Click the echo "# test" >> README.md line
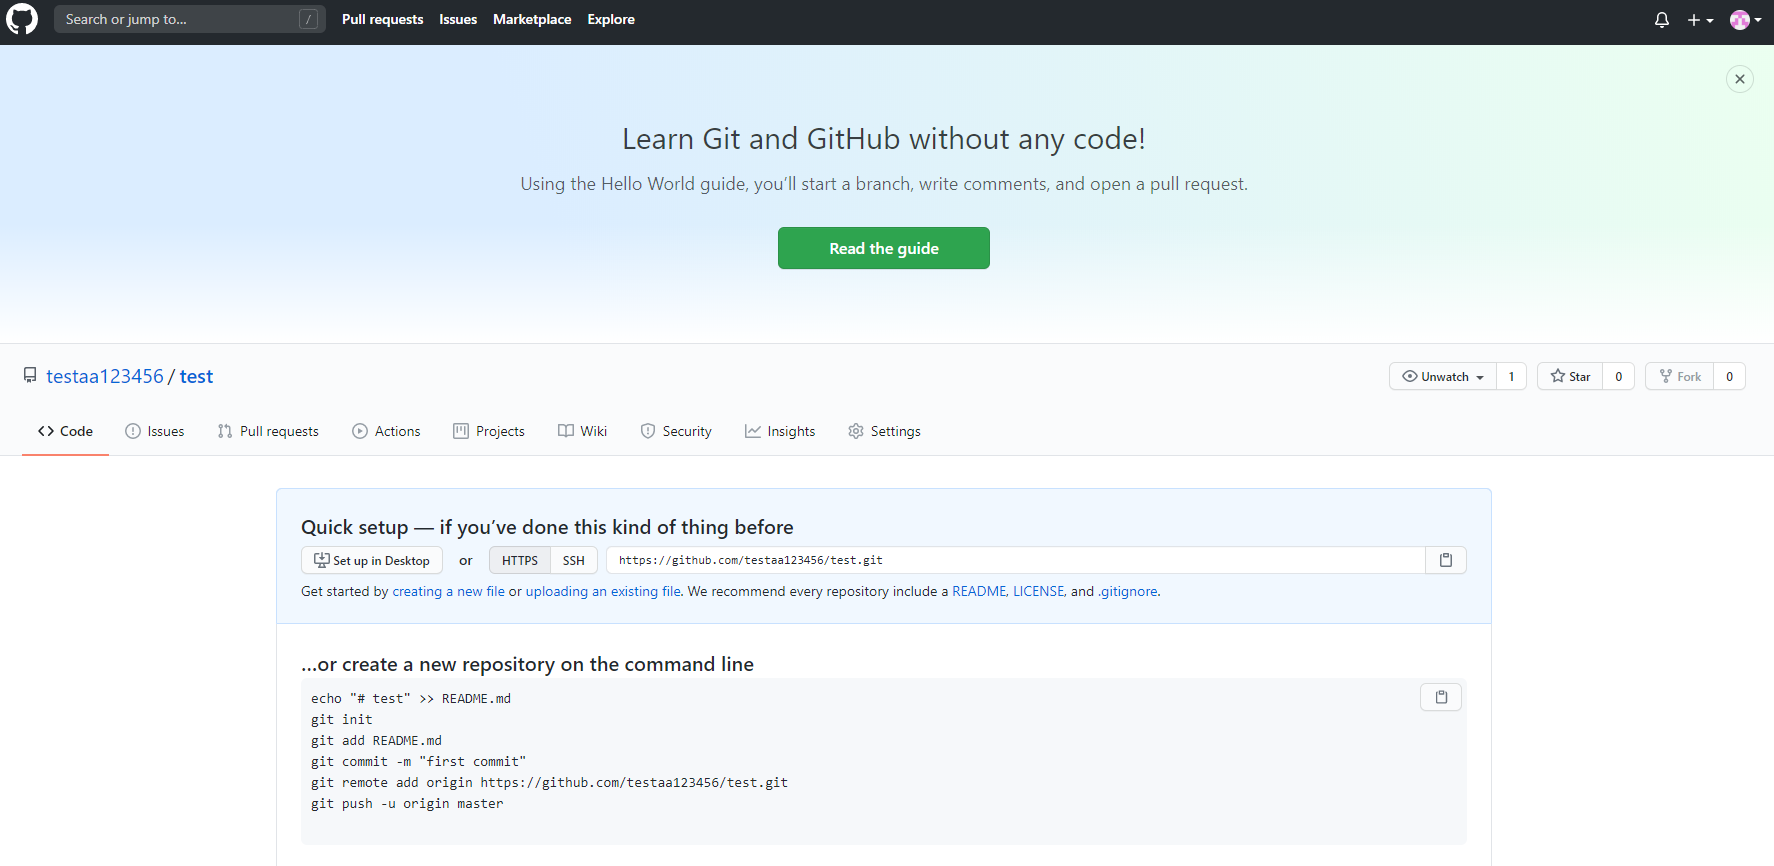Screen dimensions: 1774x866 point(411,698)
